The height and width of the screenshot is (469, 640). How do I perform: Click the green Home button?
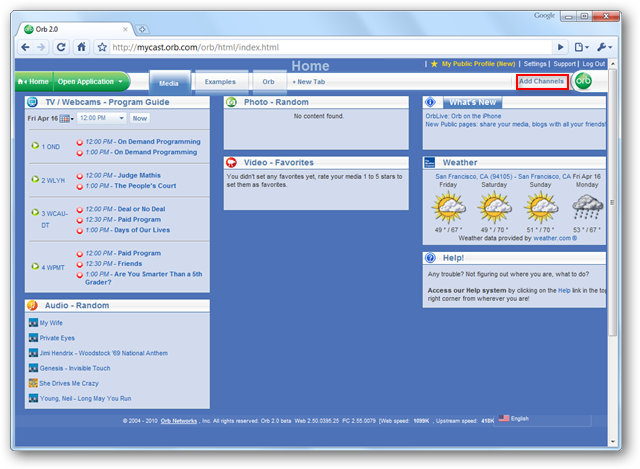34,81
